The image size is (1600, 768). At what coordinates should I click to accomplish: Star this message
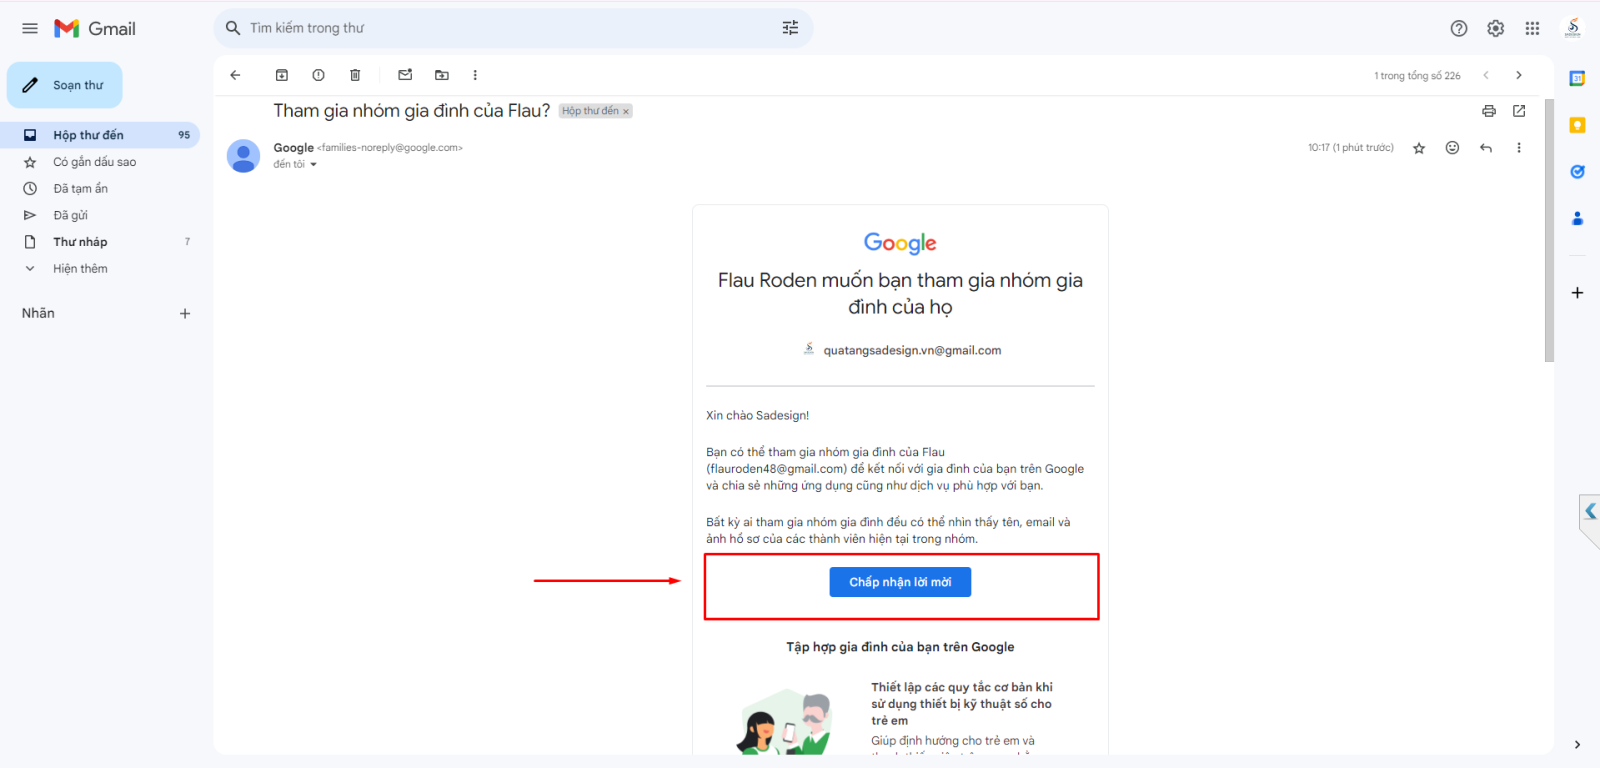click(x=1419, y=148)
